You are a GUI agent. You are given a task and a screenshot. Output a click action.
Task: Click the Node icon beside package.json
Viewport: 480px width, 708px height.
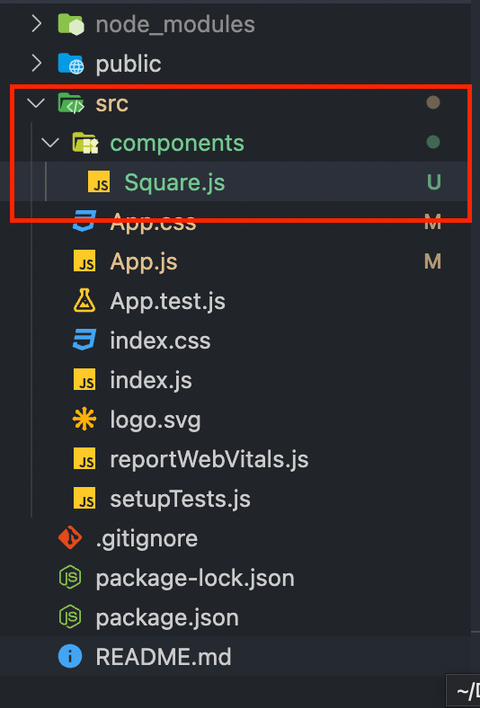coord(70,617)
